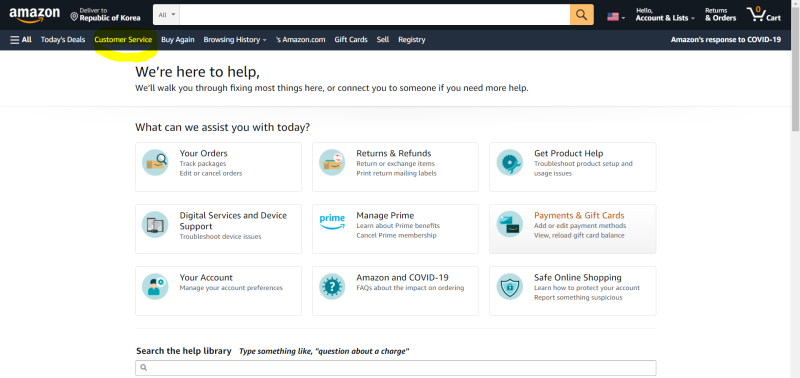Open the Returns & Refunds title link
800x378 pixels.
click(394, 153)
